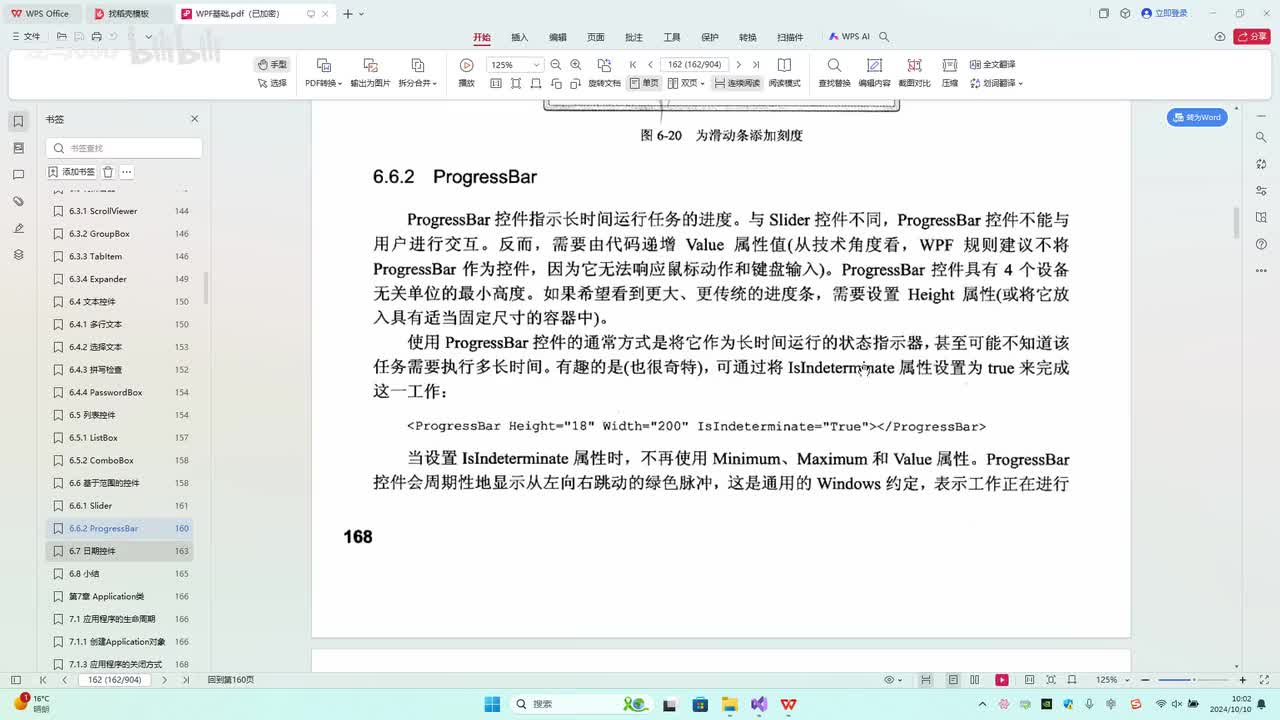Open bookmark 6.4.4 PasswordBox

pyautogui.click(x=120, y=392)
